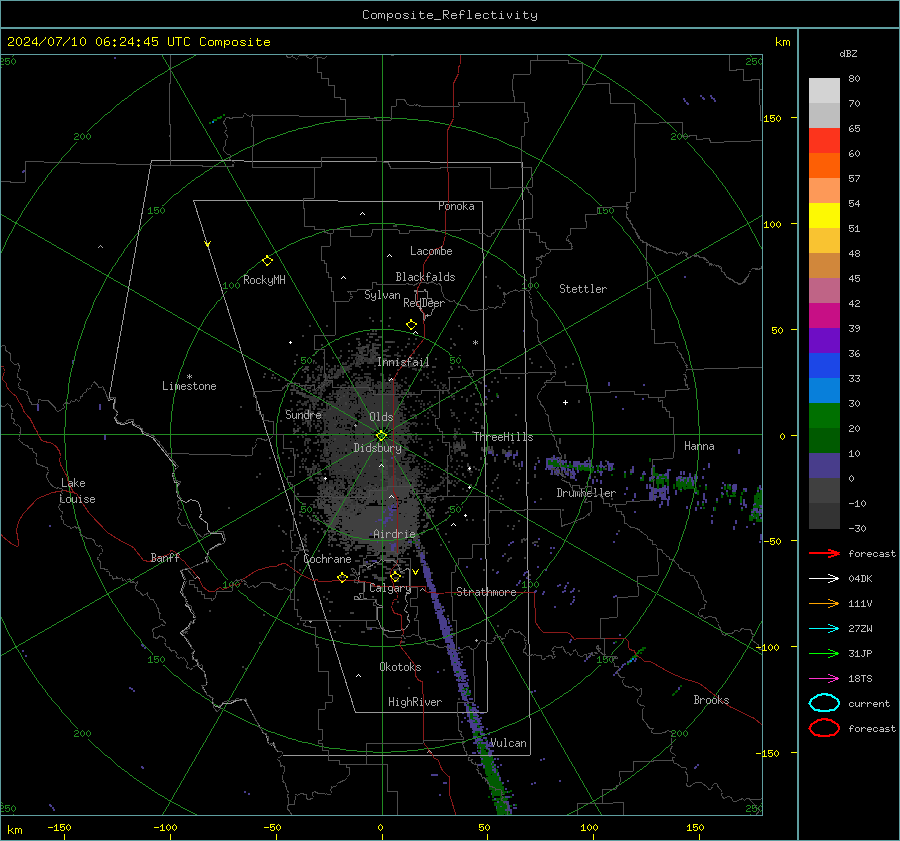Image resolution: width=900 pixels, height=841 pixels.
Task: Click the cyan current ellipse legend icon
Action: pos(824,703)
